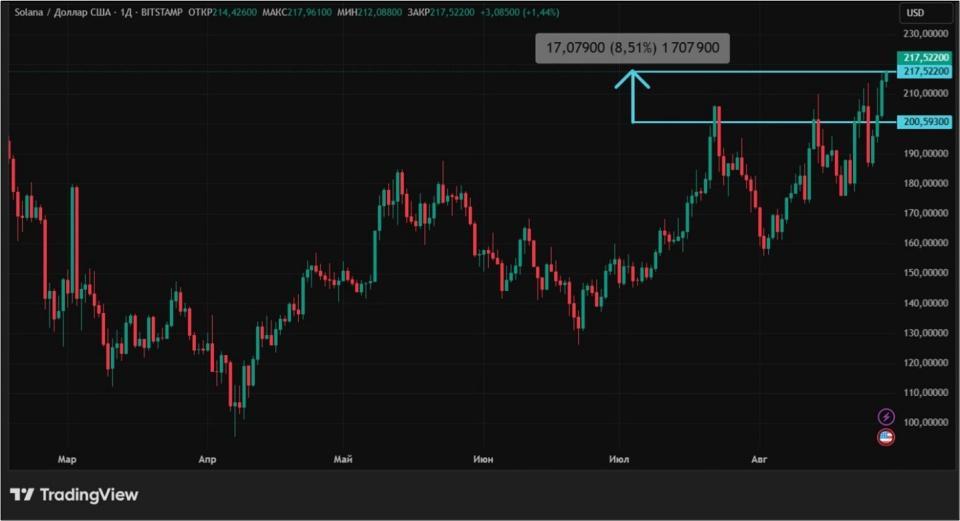This screenshot has height=521, width=960.
Task: Select the 200,59300 price label
Action: pyautogui.click(x=924, y=122)
